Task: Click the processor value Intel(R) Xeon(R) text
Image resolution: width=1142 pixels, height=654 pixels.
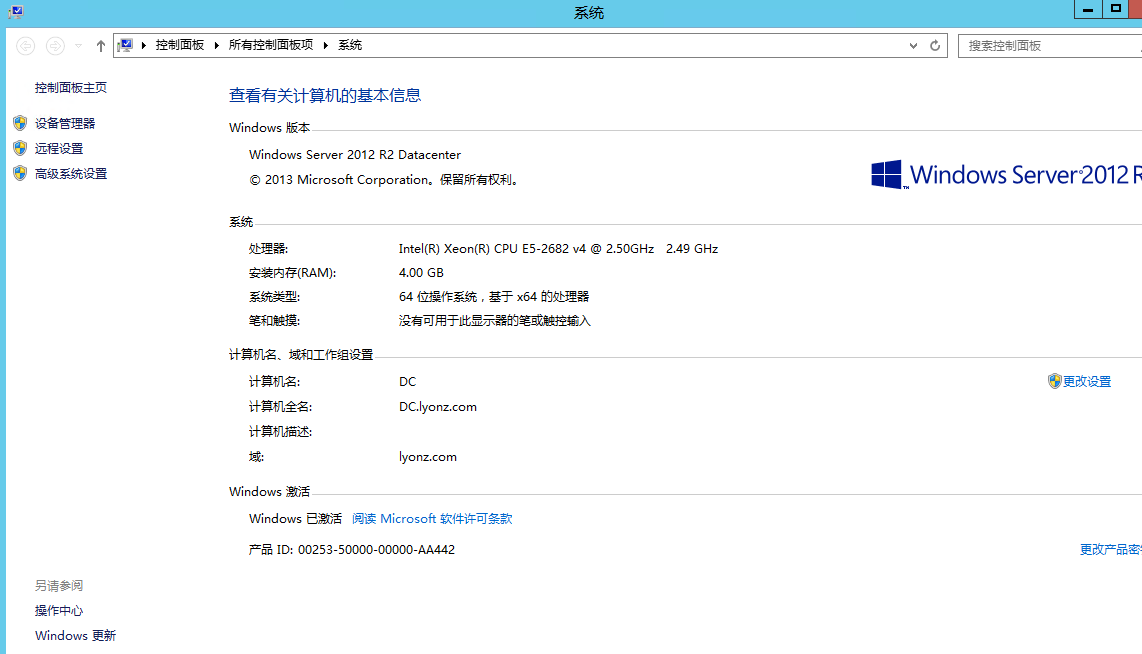Action: 558,248
